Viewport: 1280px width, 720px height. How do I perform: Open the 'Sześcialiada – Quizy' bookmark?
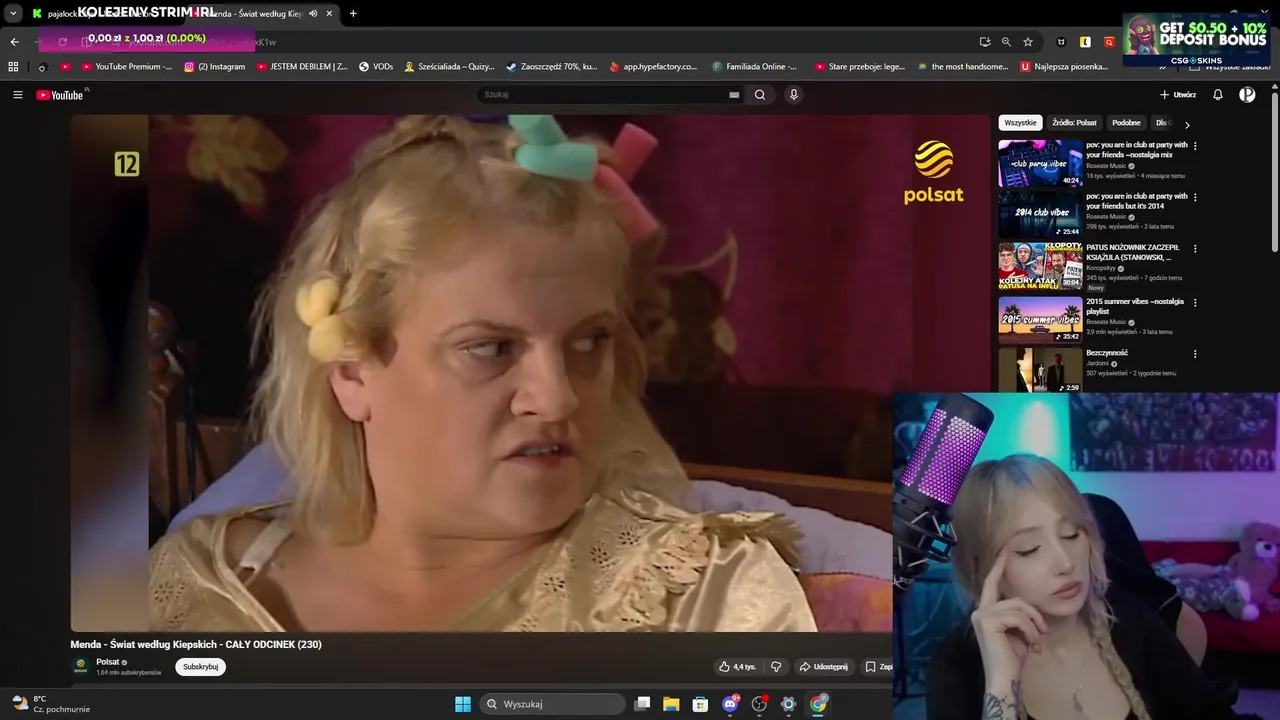click(x=450, y=67)
